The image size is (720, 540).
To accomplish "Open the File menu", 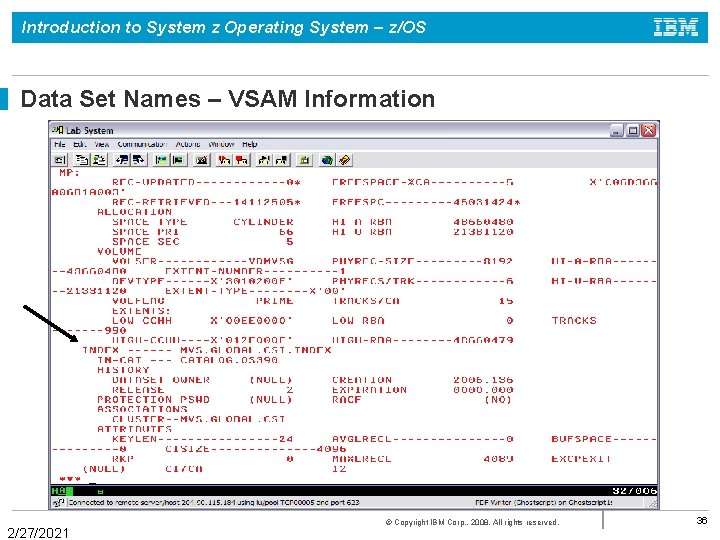I will click(60, 144).
